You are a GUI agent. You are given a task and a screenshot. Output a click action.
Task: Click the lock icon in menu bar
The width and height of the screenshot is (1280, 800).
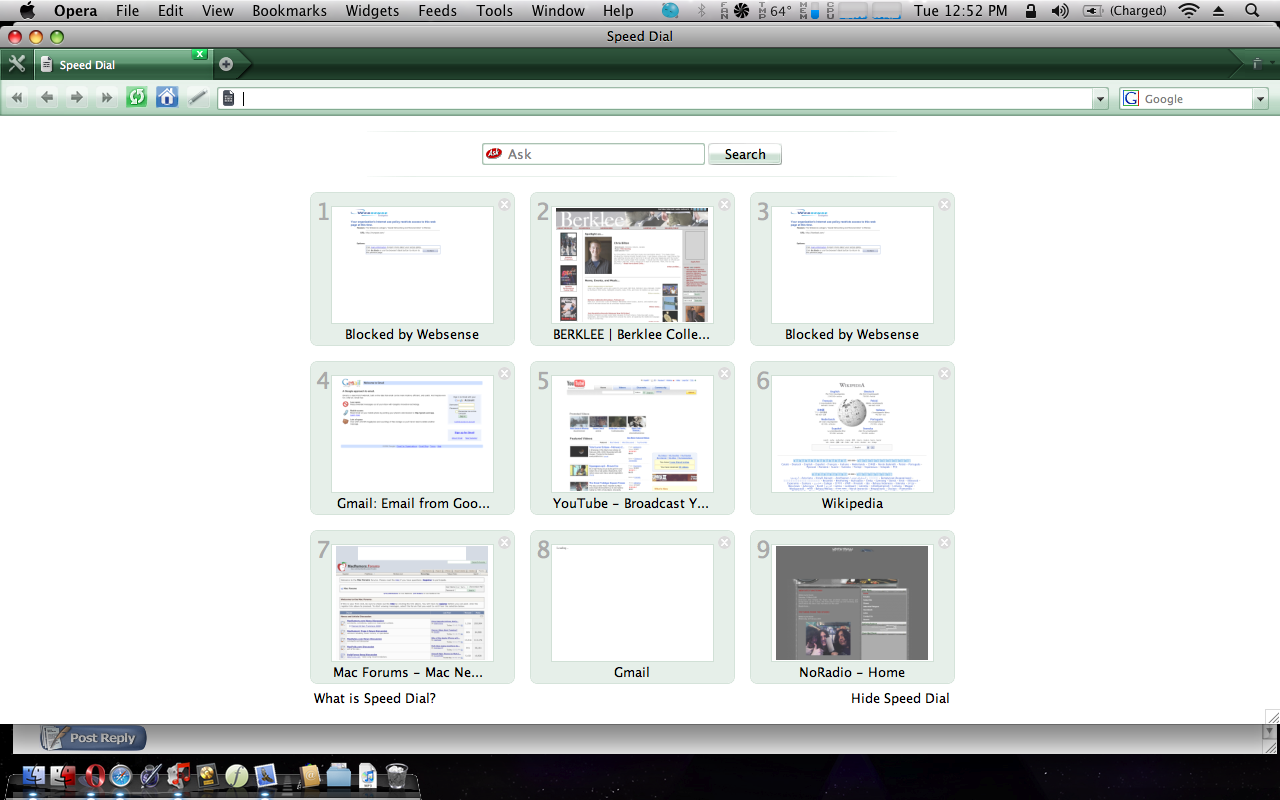[x=1031, y=11]
